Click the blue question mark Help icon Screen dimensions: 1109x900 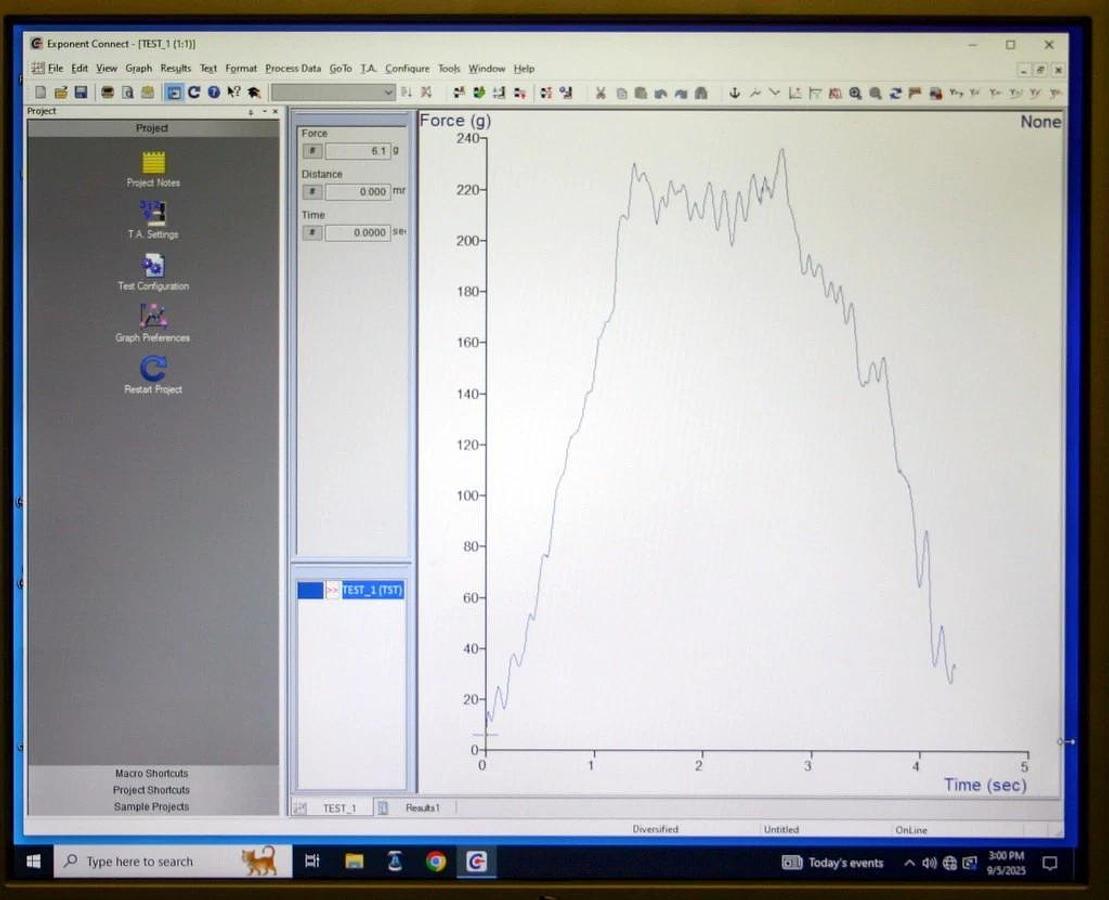214,91
